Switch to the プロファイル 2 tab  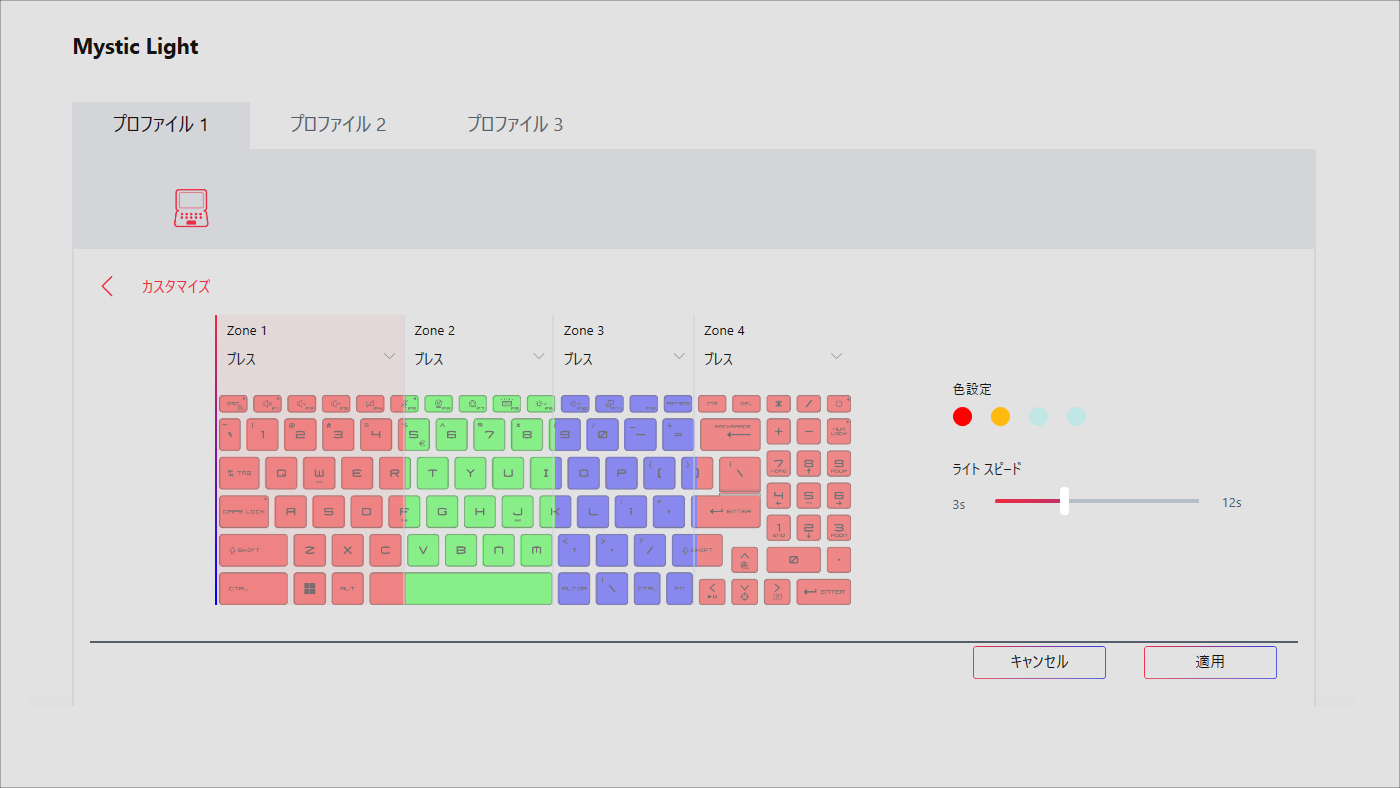point(338,125)
